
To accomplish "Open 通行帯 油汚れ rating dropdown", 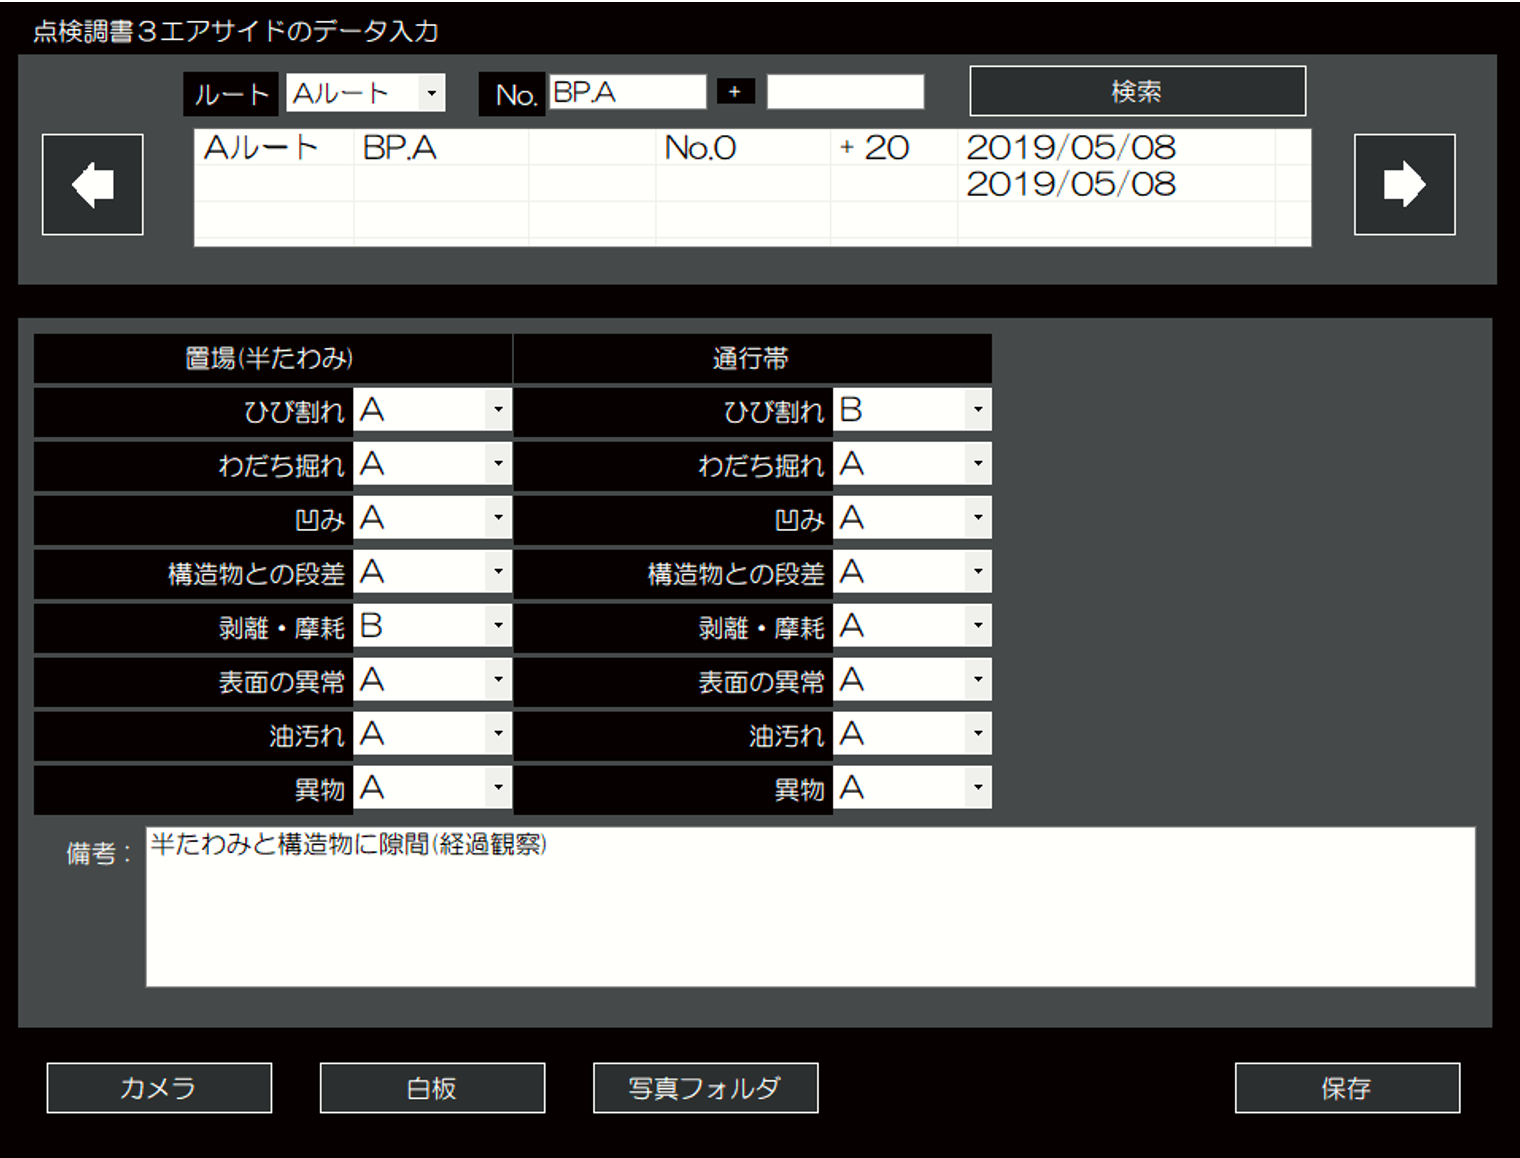I will pyautogui.click(x=977, y=734).
